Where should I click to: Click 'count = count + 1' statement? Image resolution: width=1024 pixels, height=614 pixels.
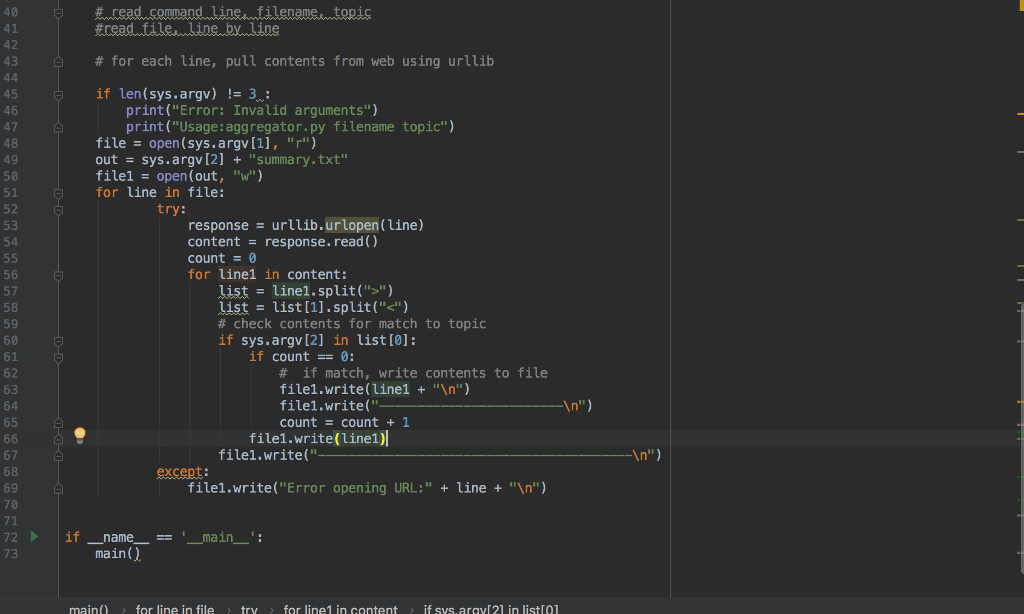[x=344, y=423]
